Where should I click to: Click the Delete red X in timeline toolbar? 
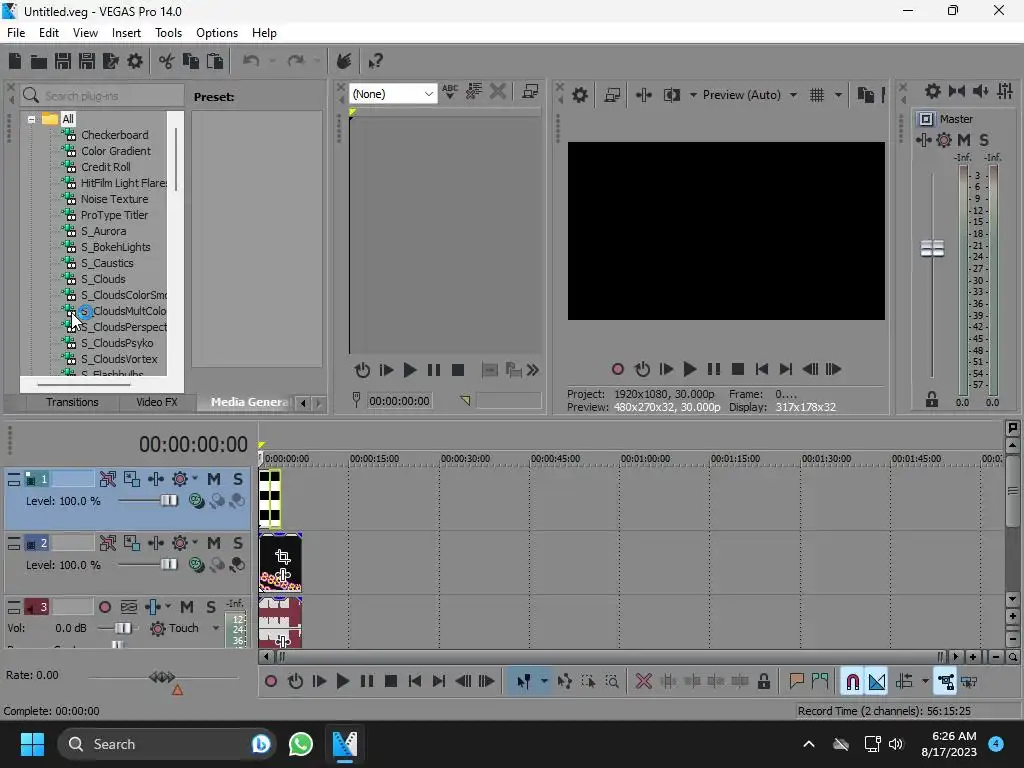[644, 682]
